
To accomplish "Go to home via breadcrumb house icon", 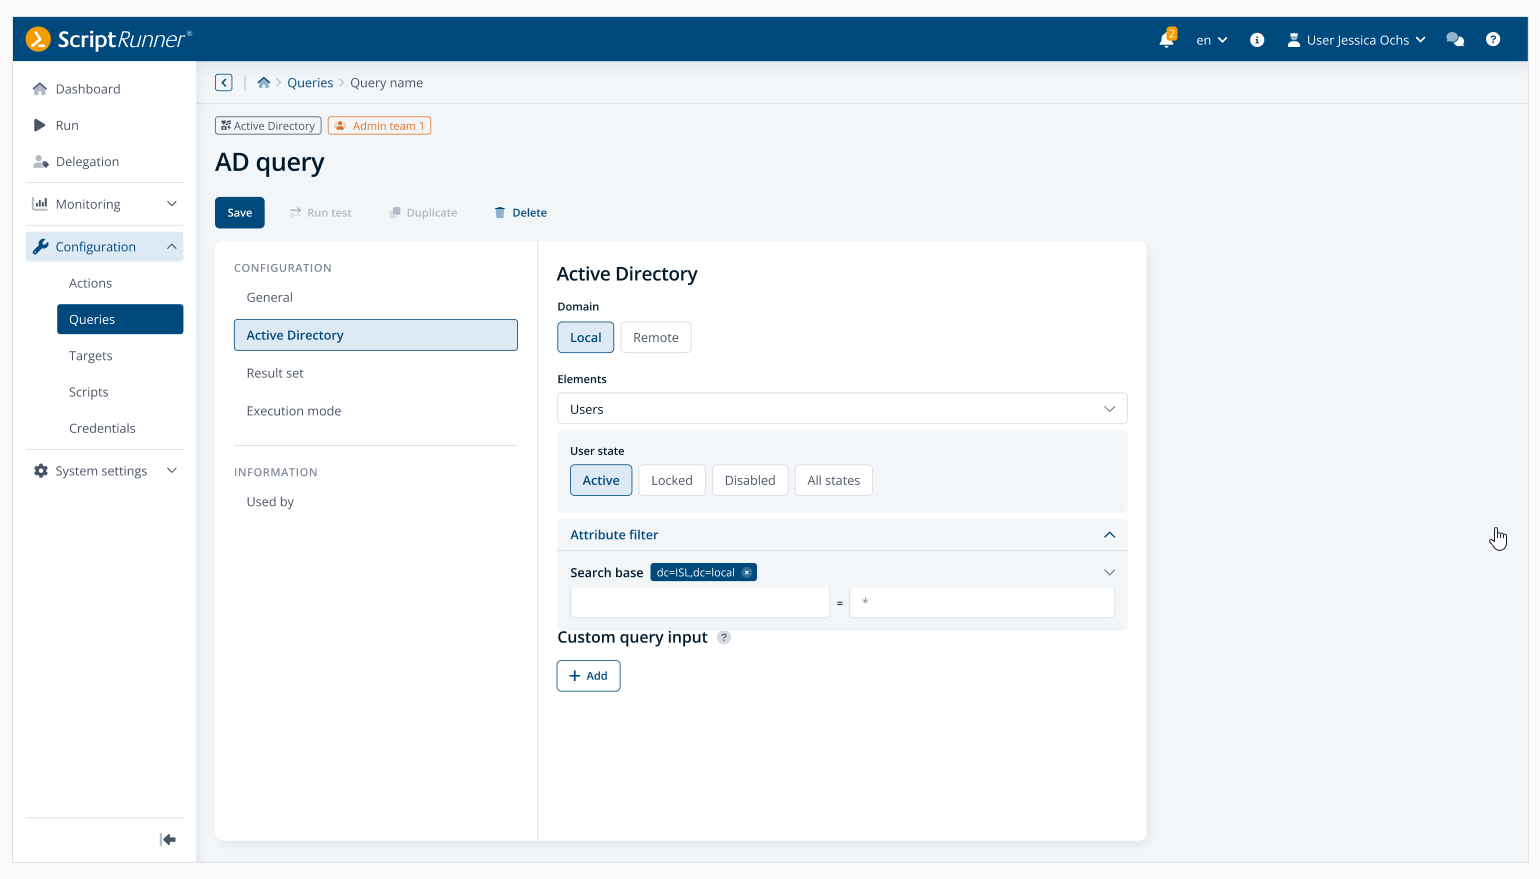I will (264, 83).
